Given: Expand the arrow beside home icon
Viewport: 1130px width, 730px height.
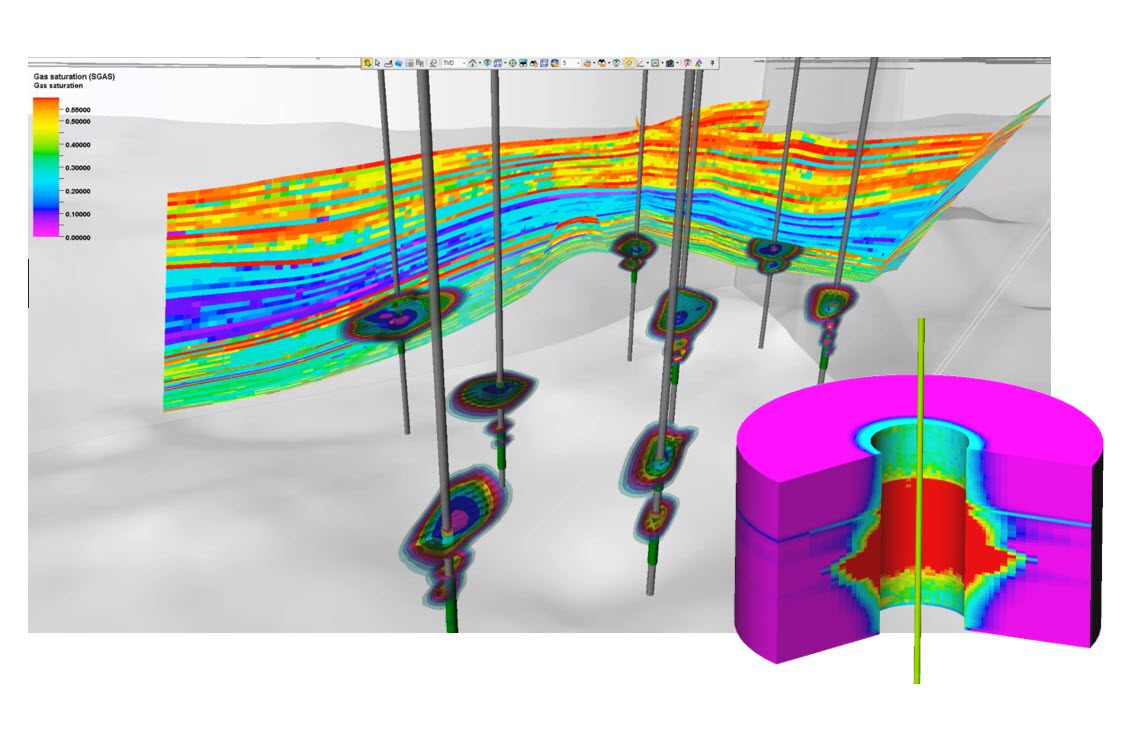Looking at the screenshot, I should coord(480,63).
